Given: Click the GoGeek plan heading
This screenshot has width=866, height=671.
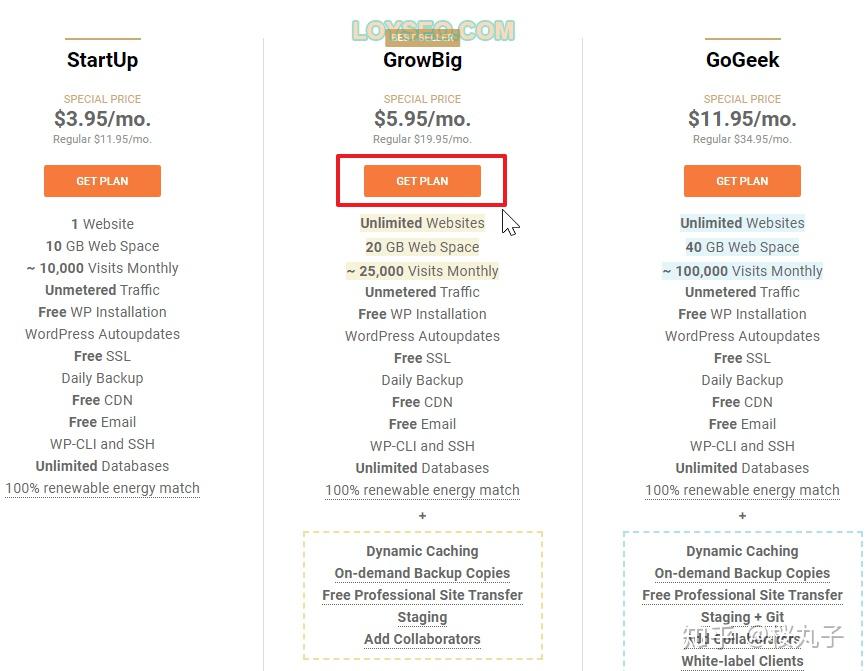Looking at the screenshot, I should click(742, 60).
